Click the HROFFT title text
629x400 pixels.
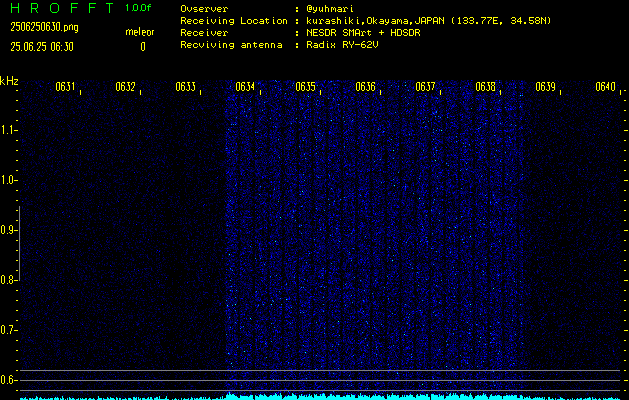coord(61,8)
